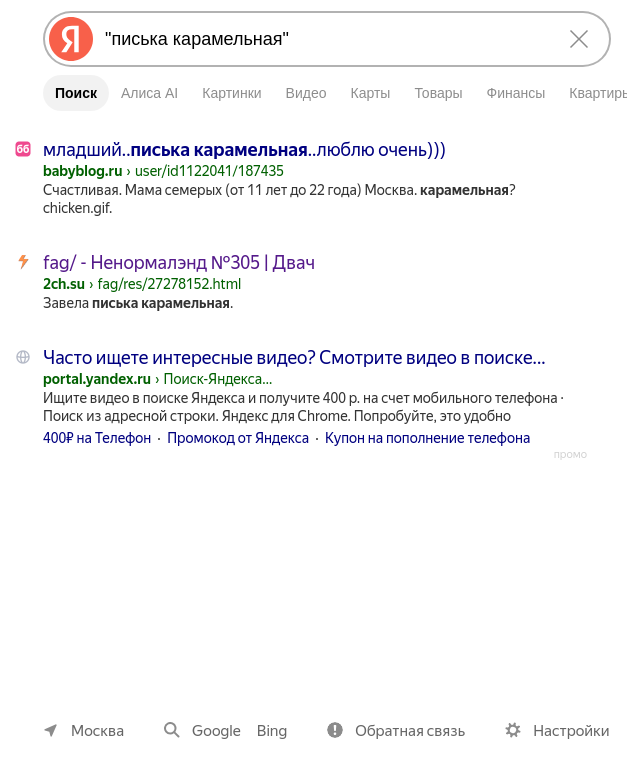Select the Поиск tab

tap(76, 93)
